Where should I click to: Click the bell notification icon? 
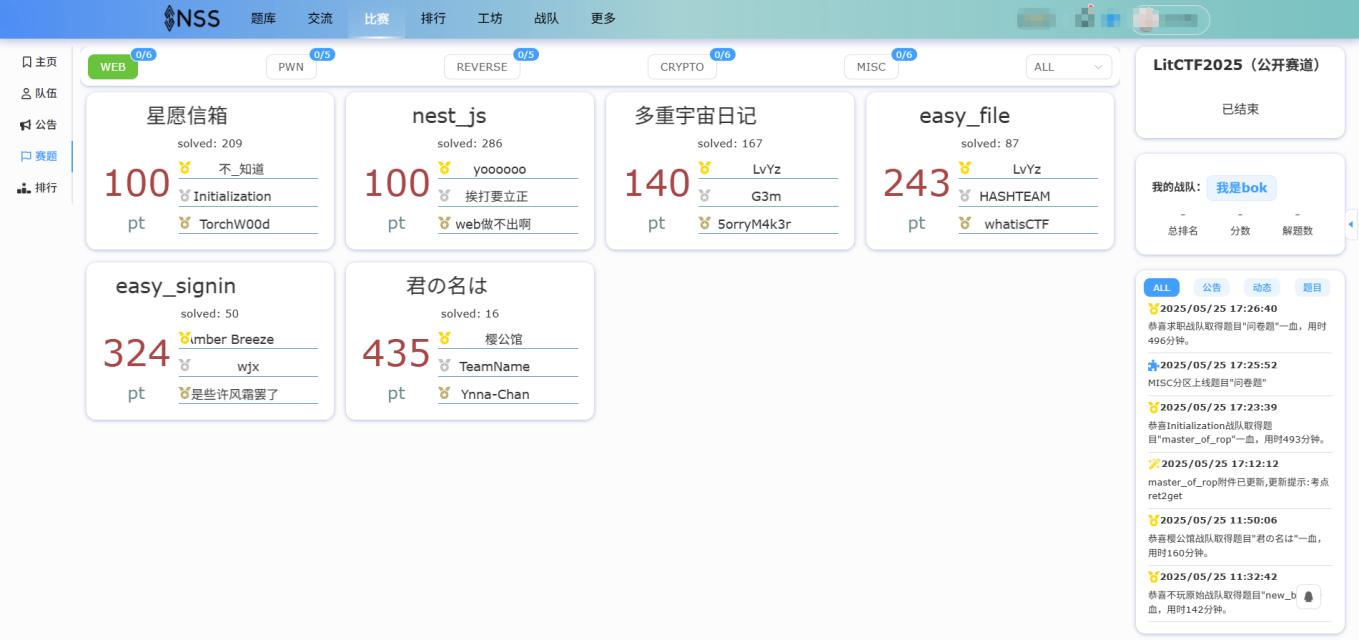coord(1307,597)
